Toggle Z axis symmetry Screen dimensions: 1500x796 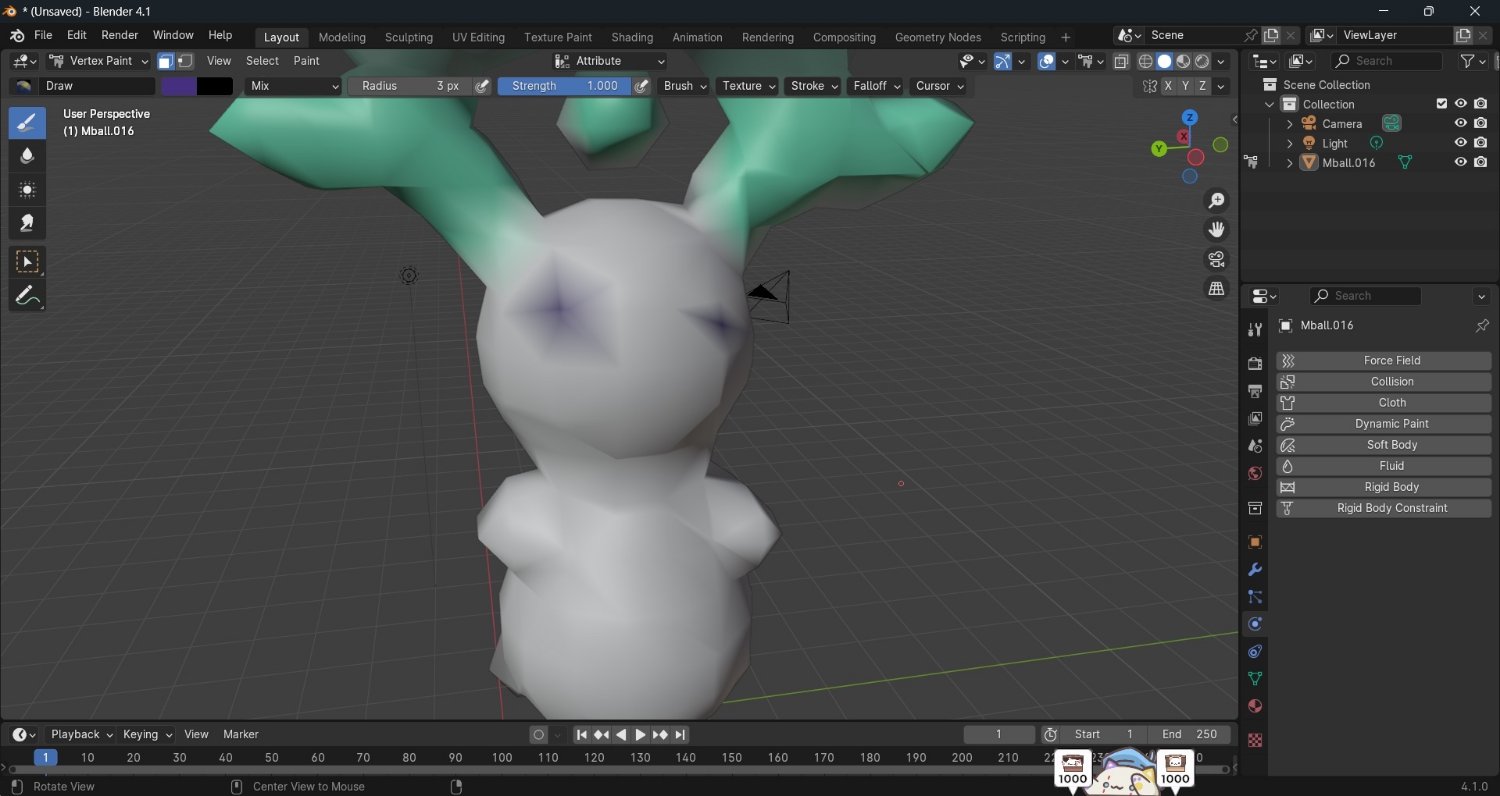pos(1202,86)
